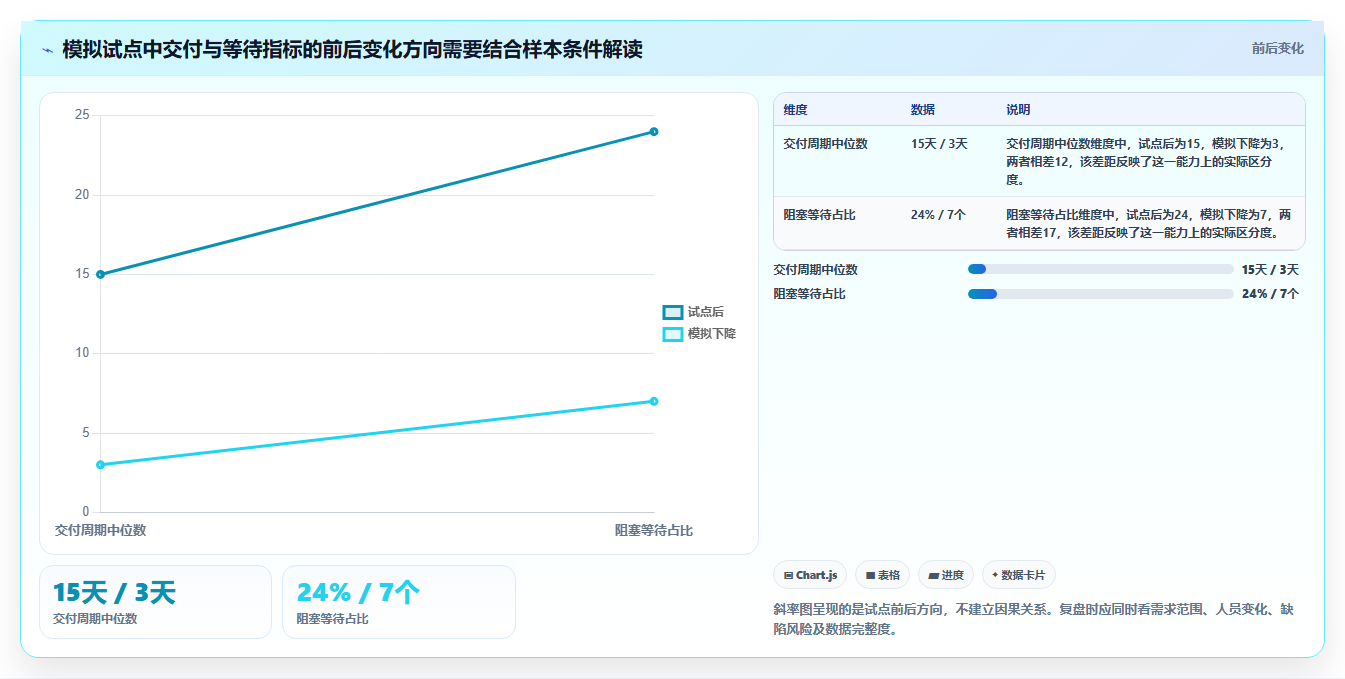
Task: Click the 交付周期中位数 progress row label
Action: coord(815,269)
